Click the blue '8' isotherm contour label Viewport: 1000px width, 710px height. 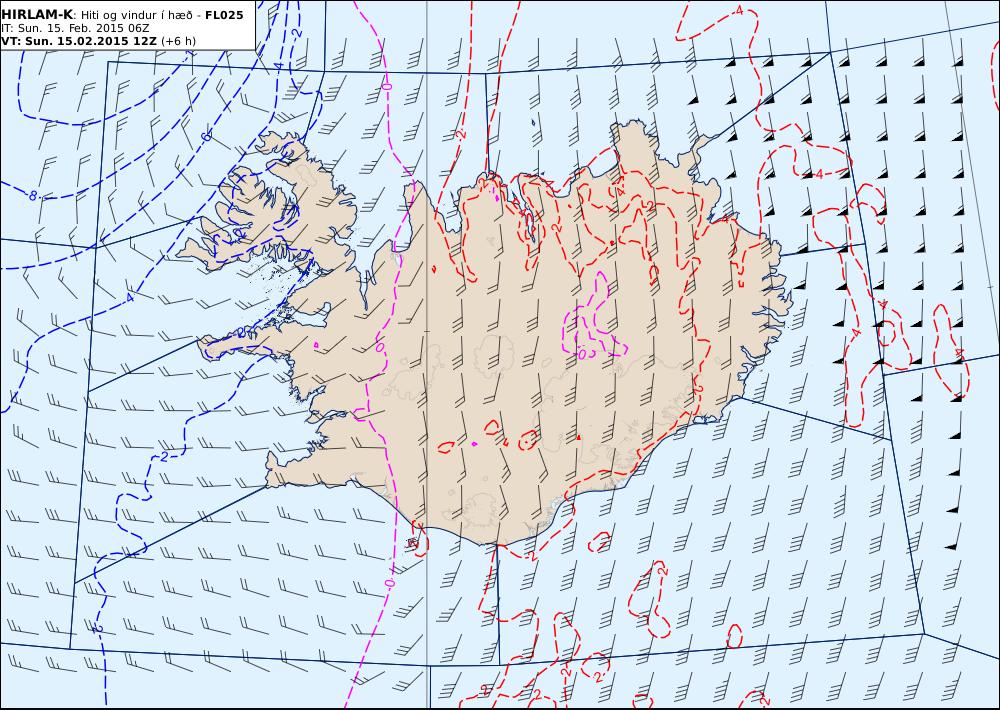[x=33, y=195]
